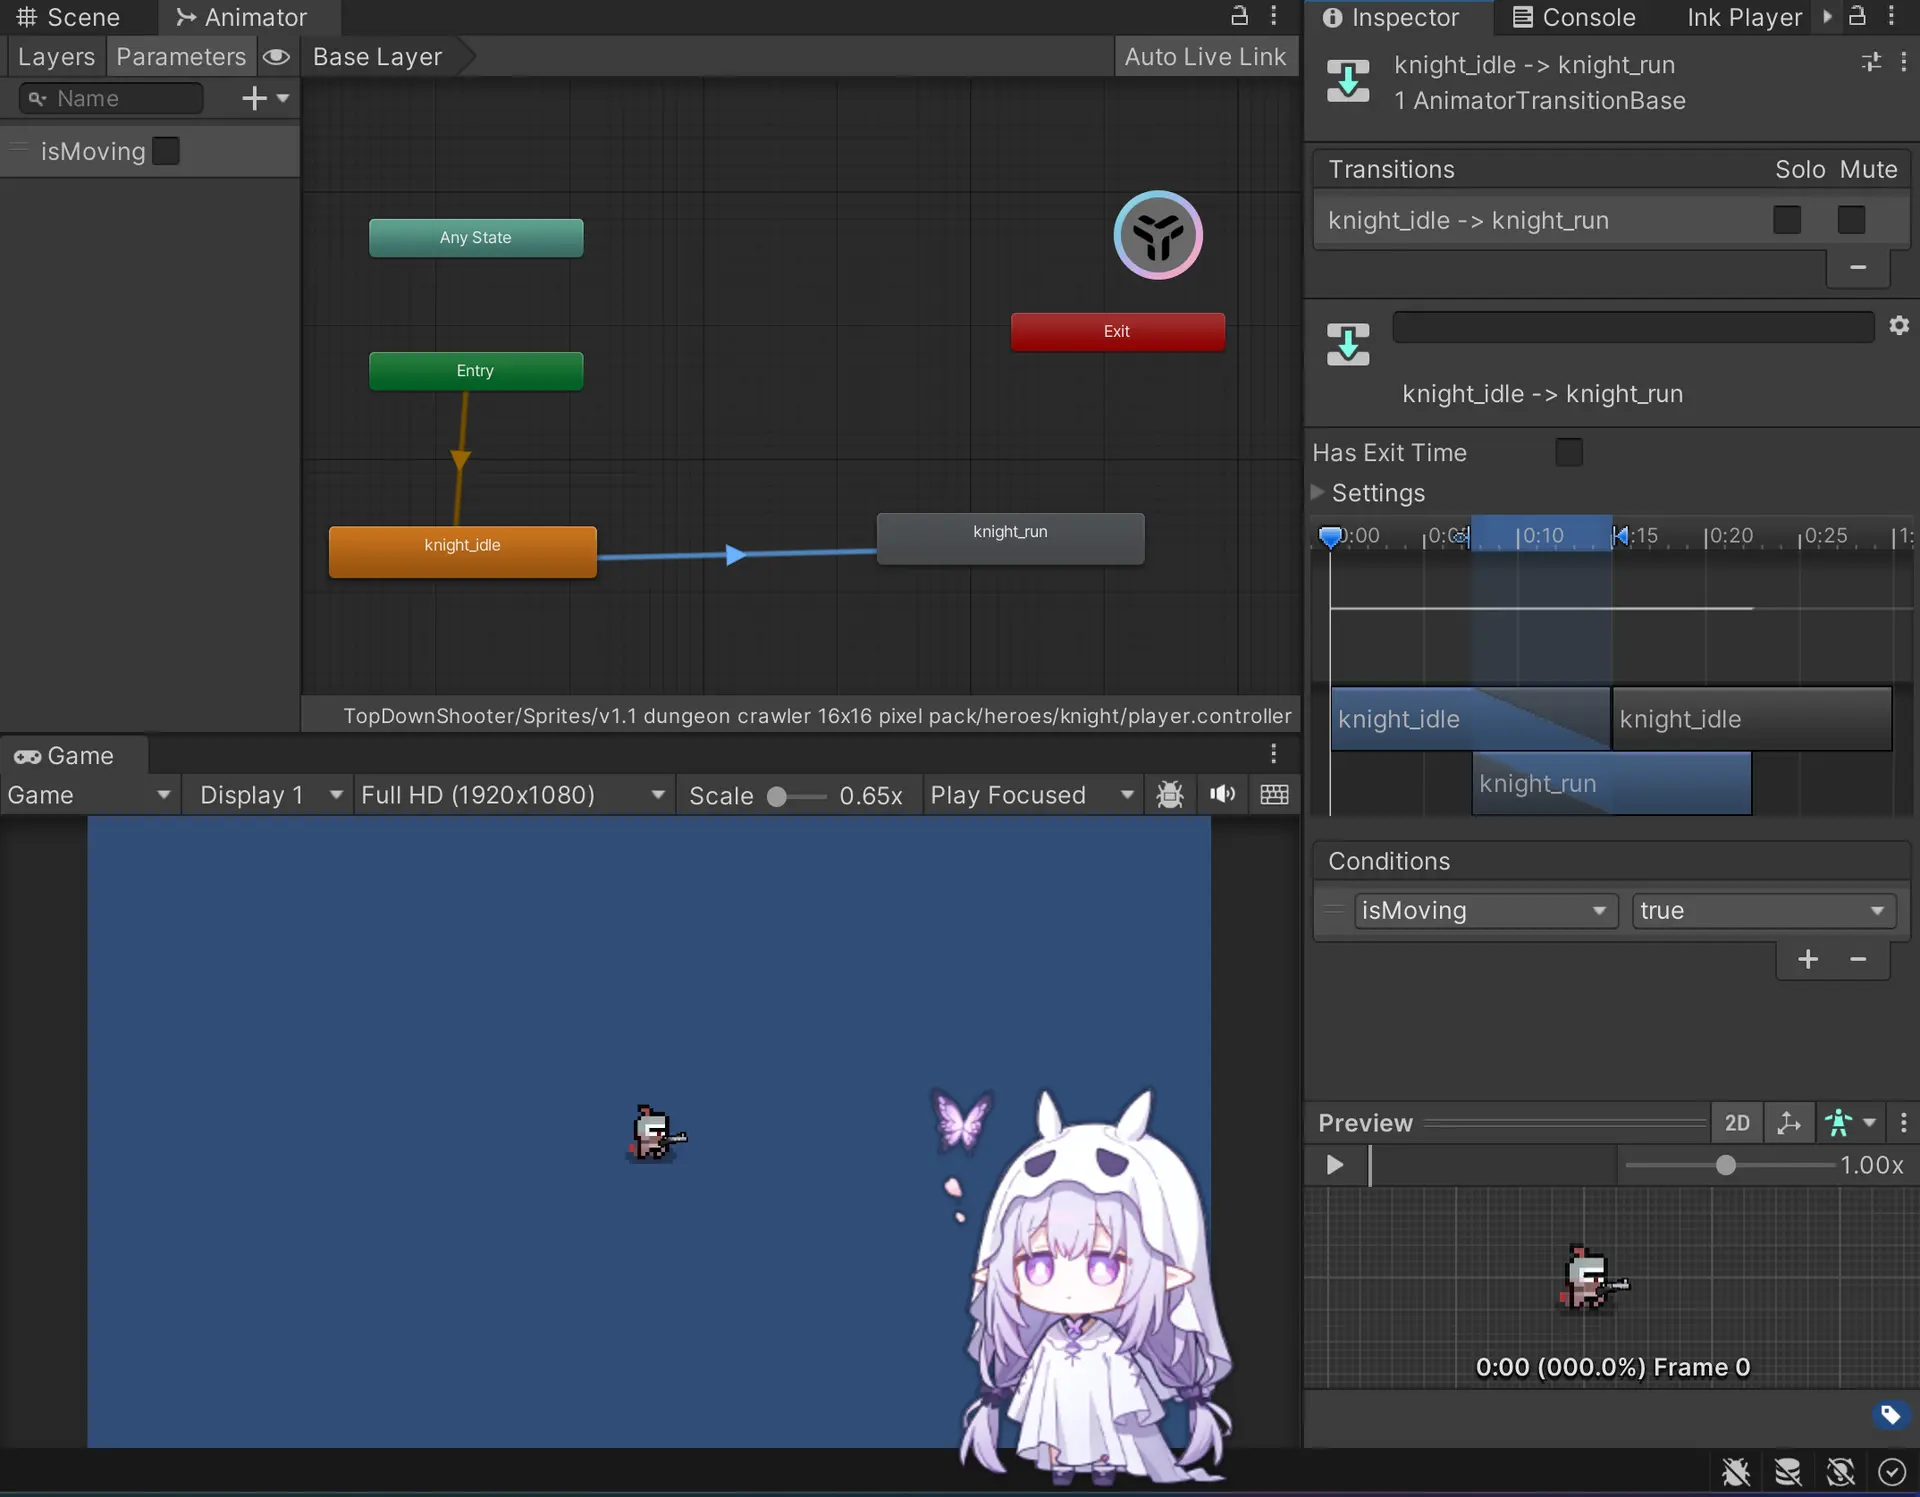Toggle the Animator parameters eye visibility icon

tap(276, 57)
